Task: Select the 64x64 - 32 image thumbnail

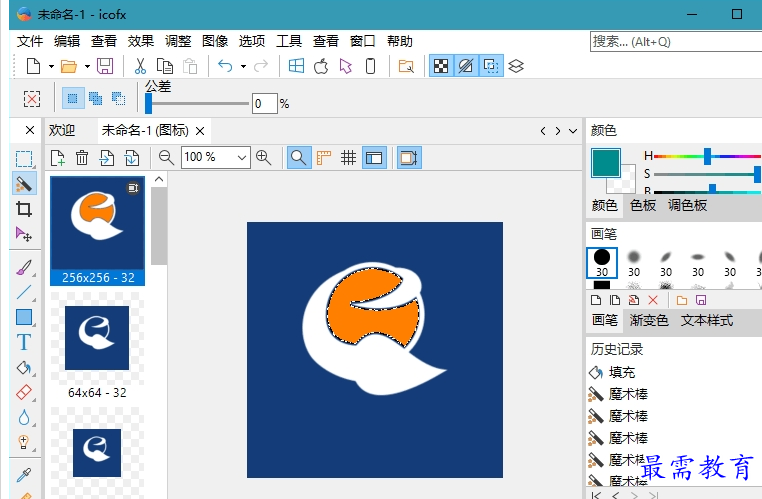Action: [97, 340]
